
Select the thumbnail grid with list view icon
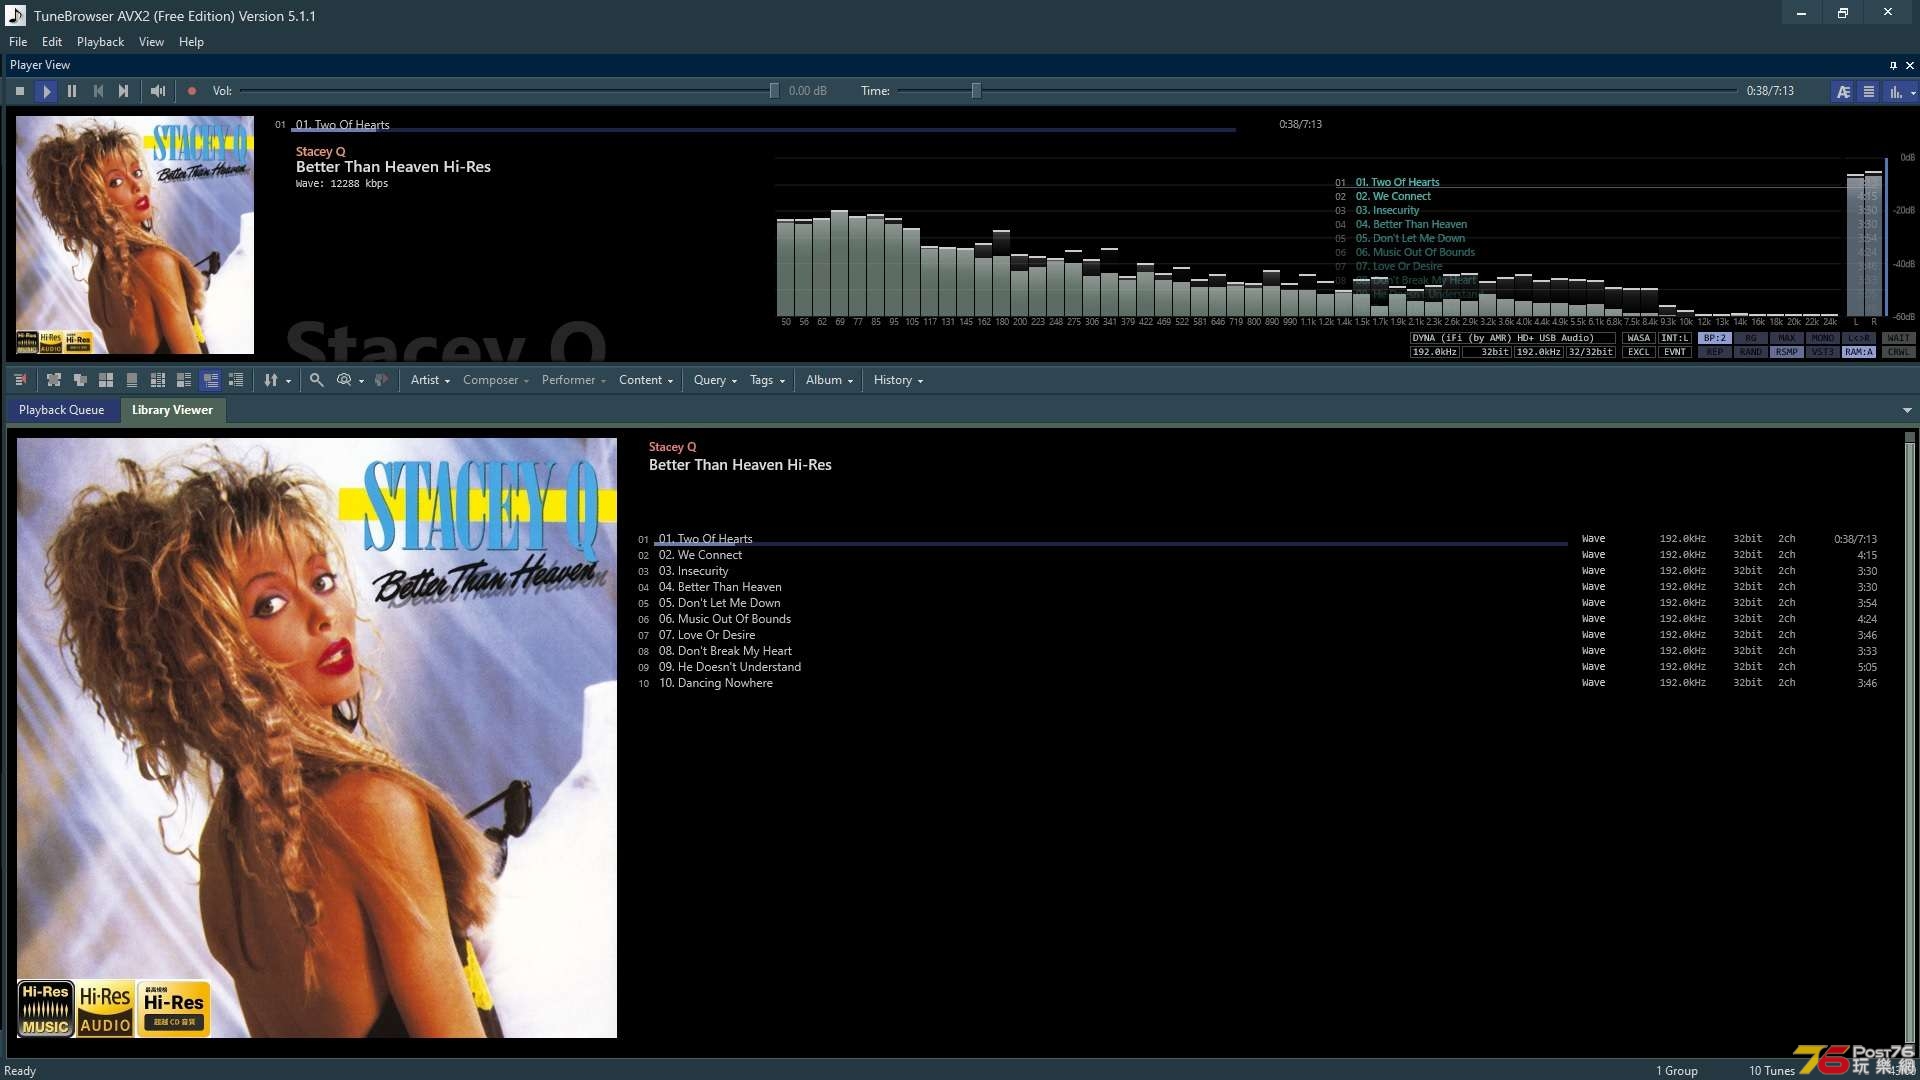coord(158,380)
